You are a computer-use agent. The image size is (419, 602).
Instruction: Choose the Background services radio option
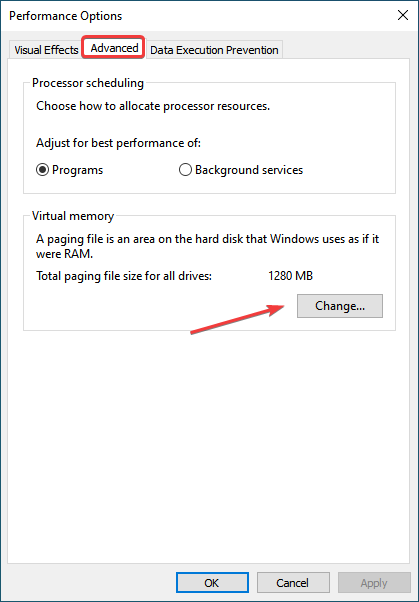[185, 170]
